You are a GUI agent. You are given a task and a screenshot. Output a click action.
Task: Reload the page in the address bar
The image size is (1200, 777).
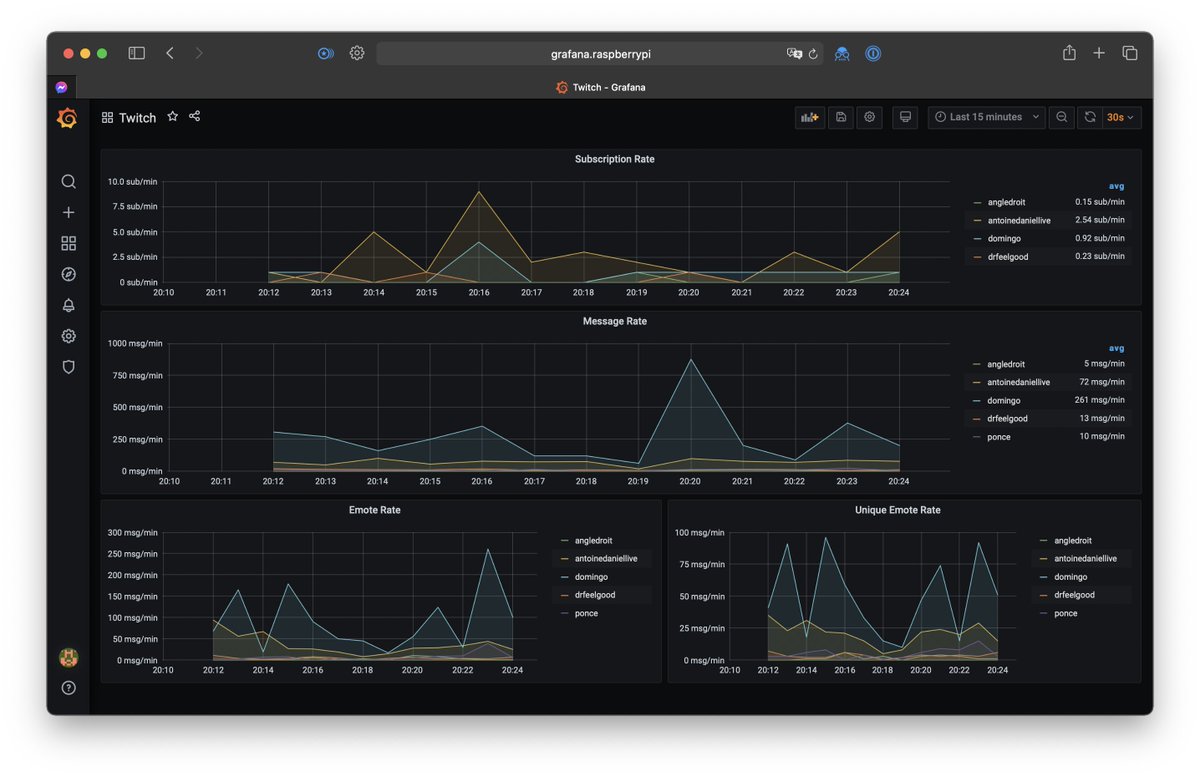click(x=814, y=53)
